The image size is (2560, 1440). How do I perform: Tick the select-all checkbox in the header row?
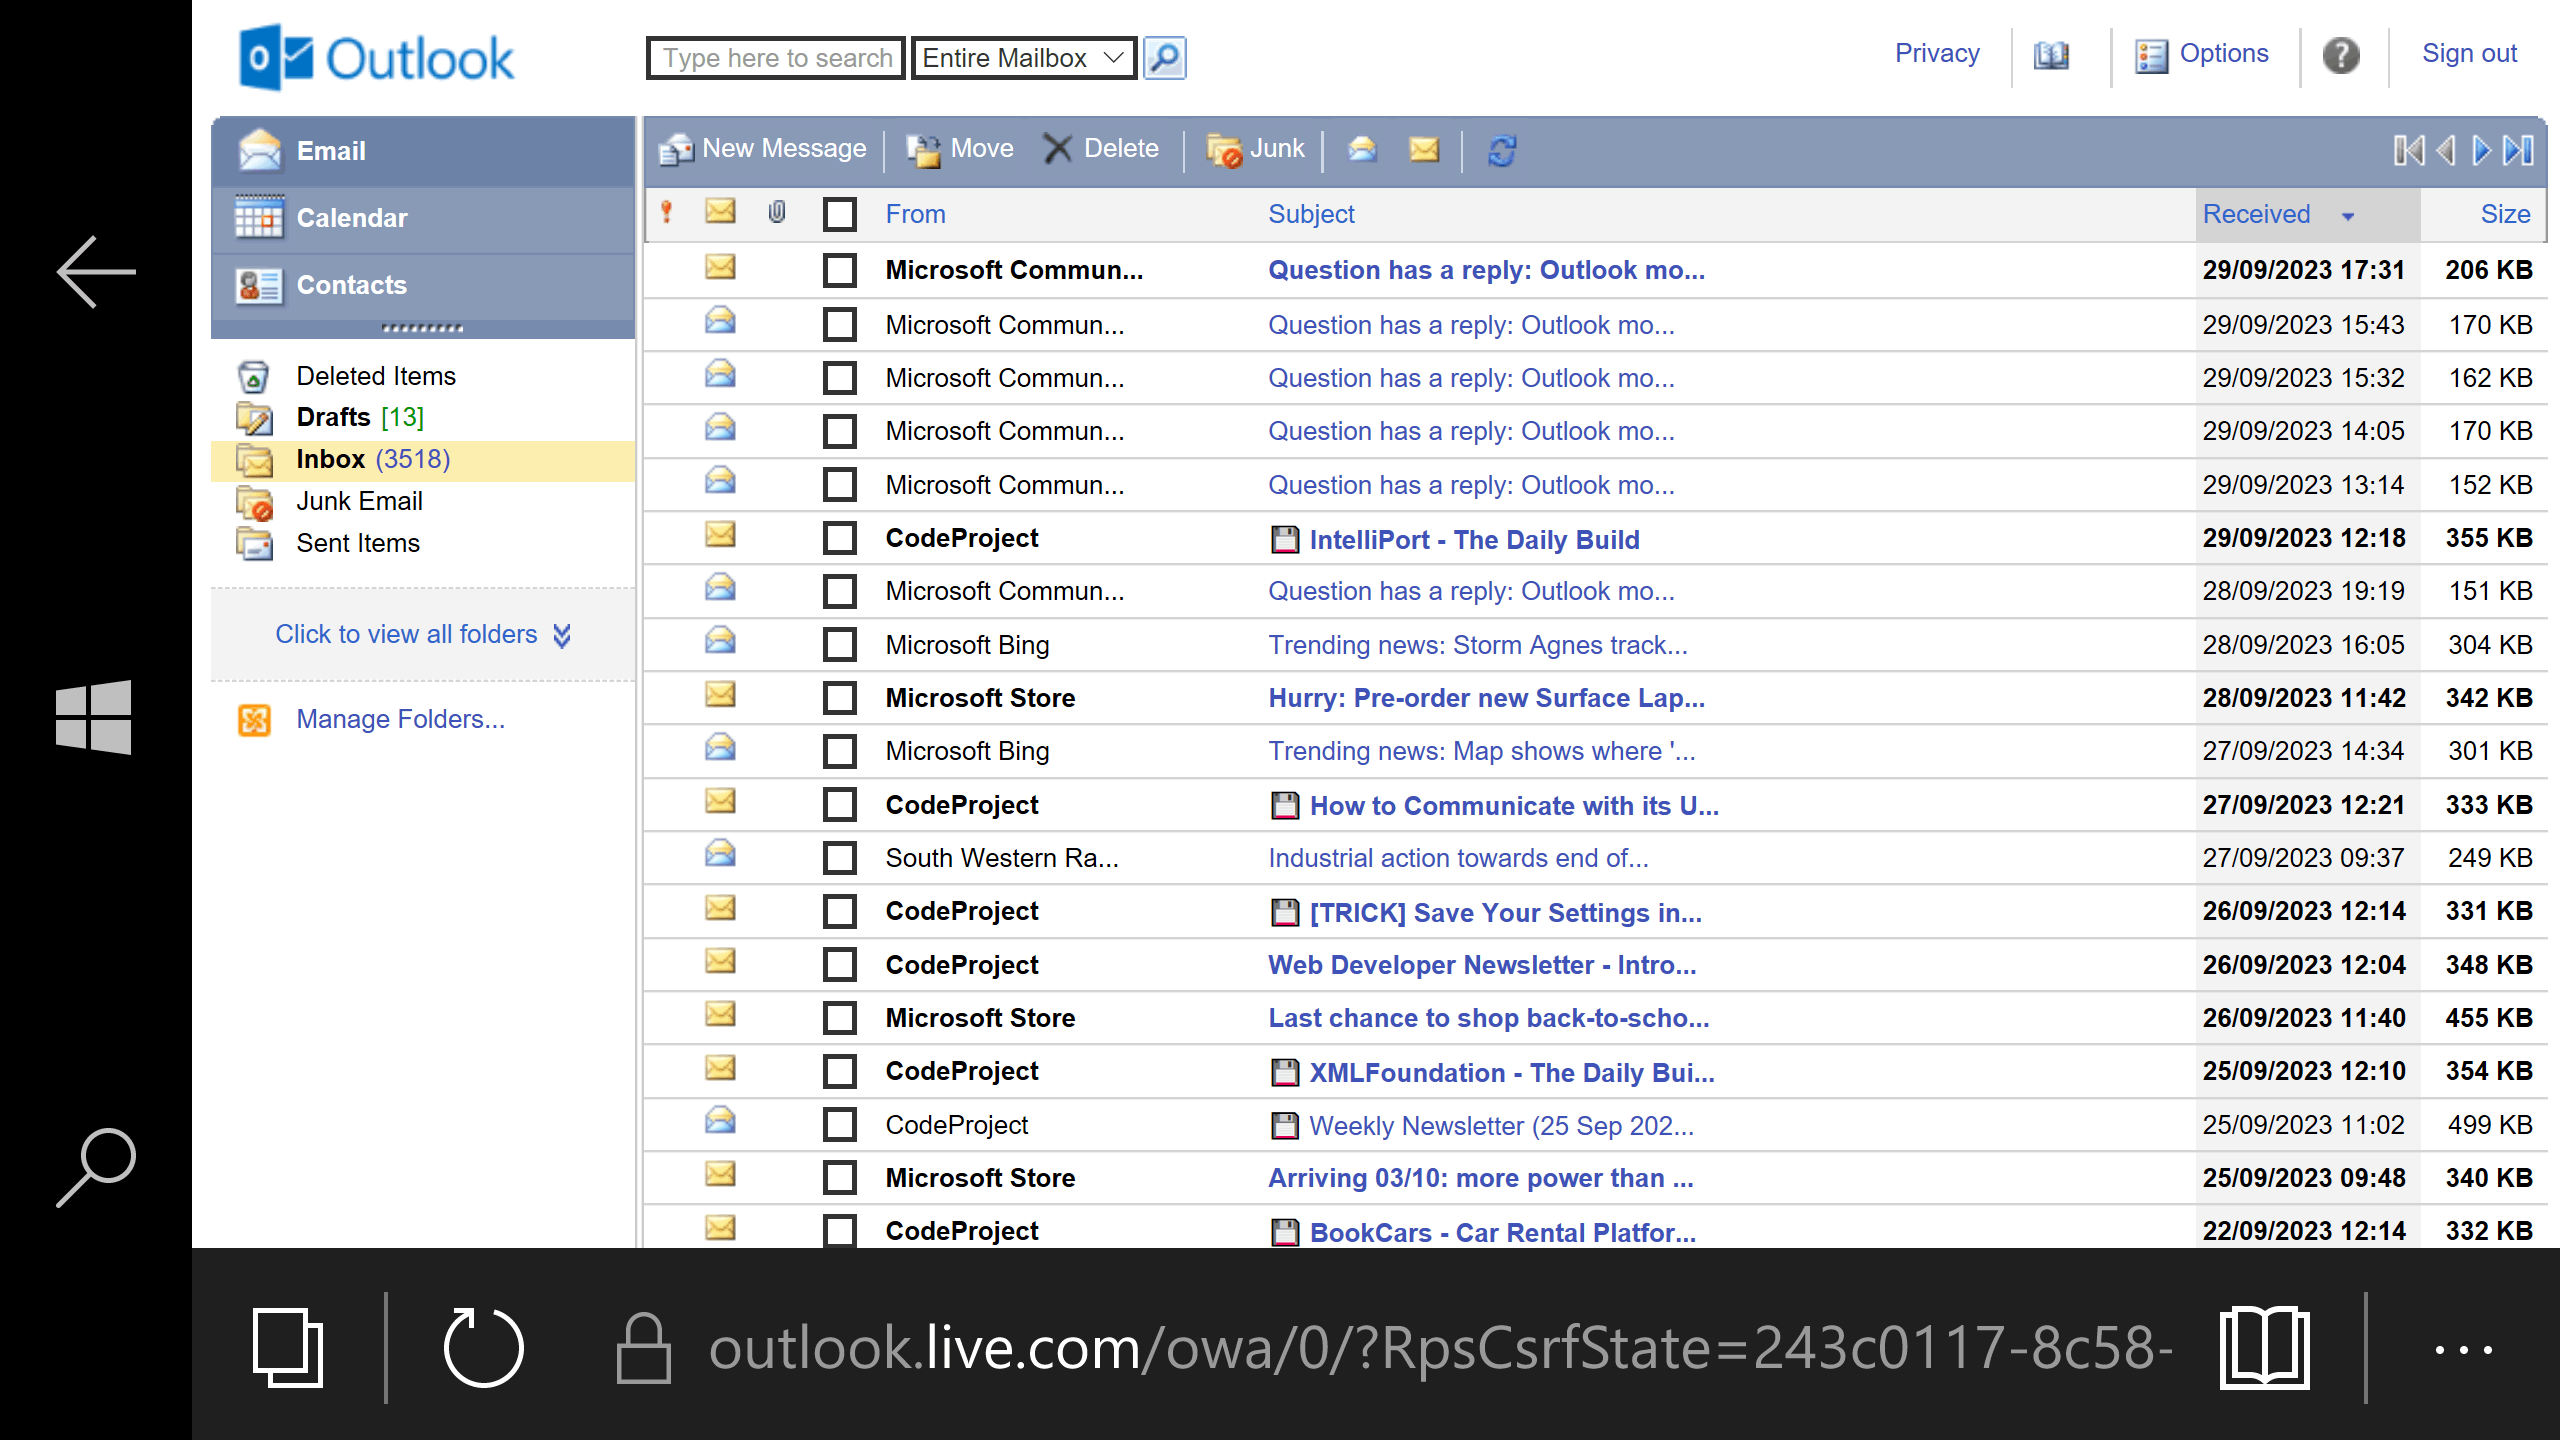pos(840,214)
